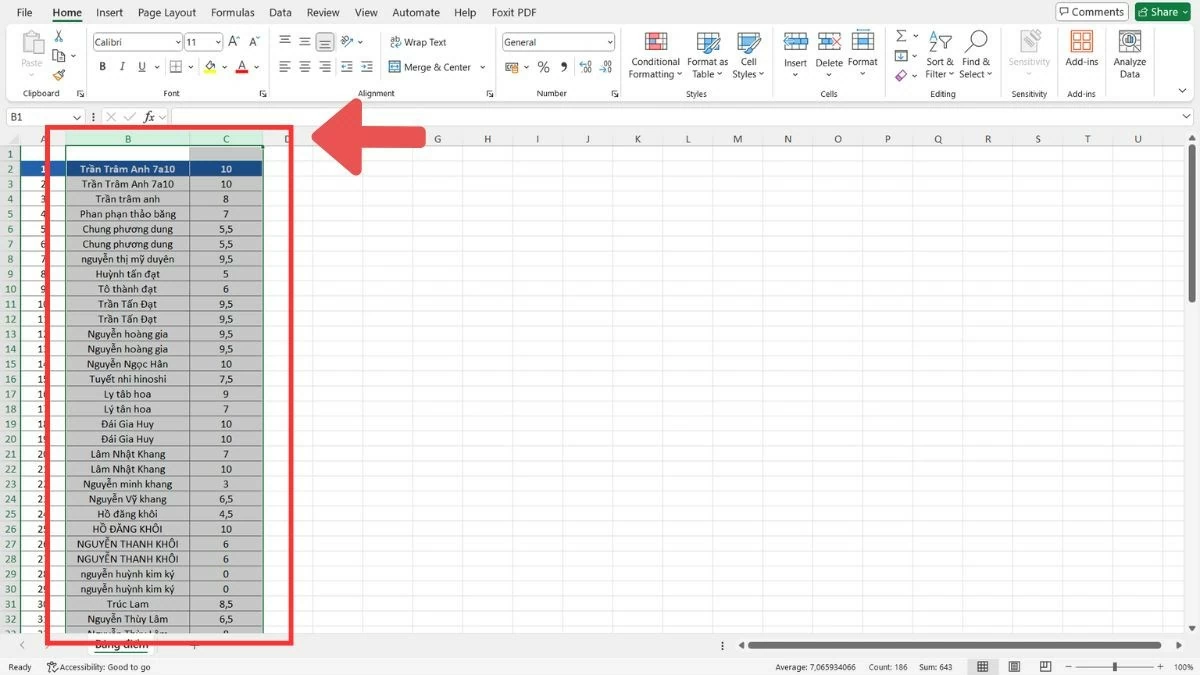Select the Format Painter icon
This screenshot has width=1200, height=675.
[x=60, y=75]
